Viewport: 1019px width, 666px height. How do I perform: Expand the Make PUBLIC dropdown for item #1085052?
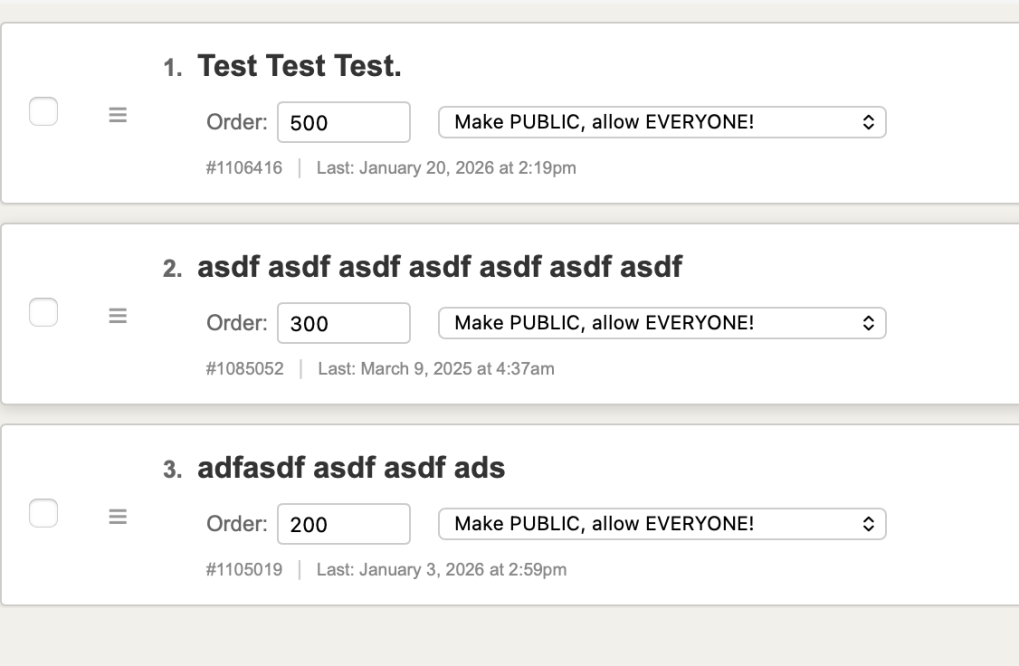(x=662, y=323)
